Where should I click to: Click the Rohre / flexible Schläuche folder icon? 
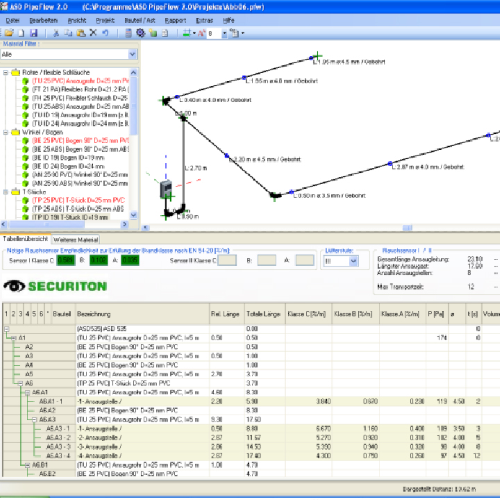click(x=16, y=72)
